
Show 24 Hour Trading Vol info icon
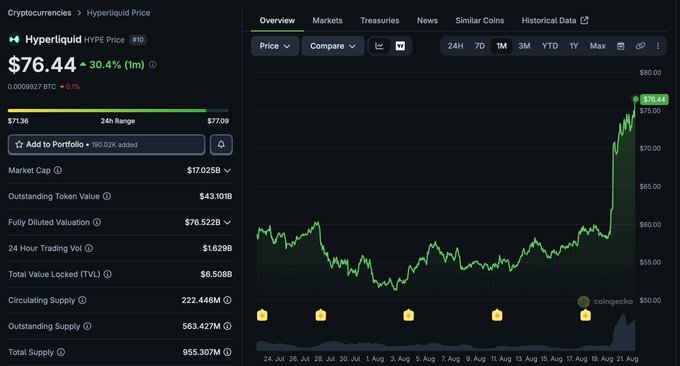coord(89,248)
